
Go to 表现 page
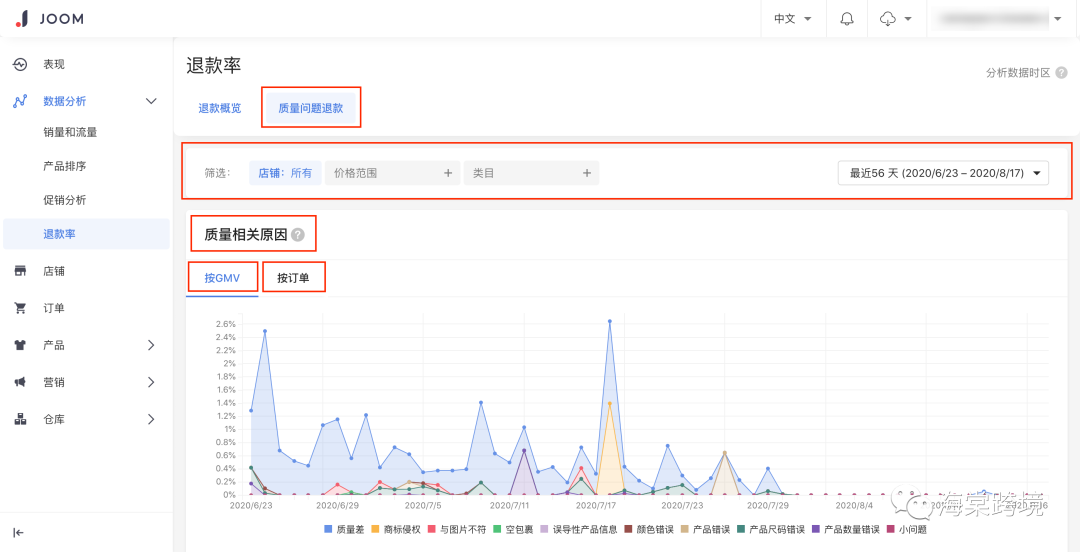tap(54, 64)
